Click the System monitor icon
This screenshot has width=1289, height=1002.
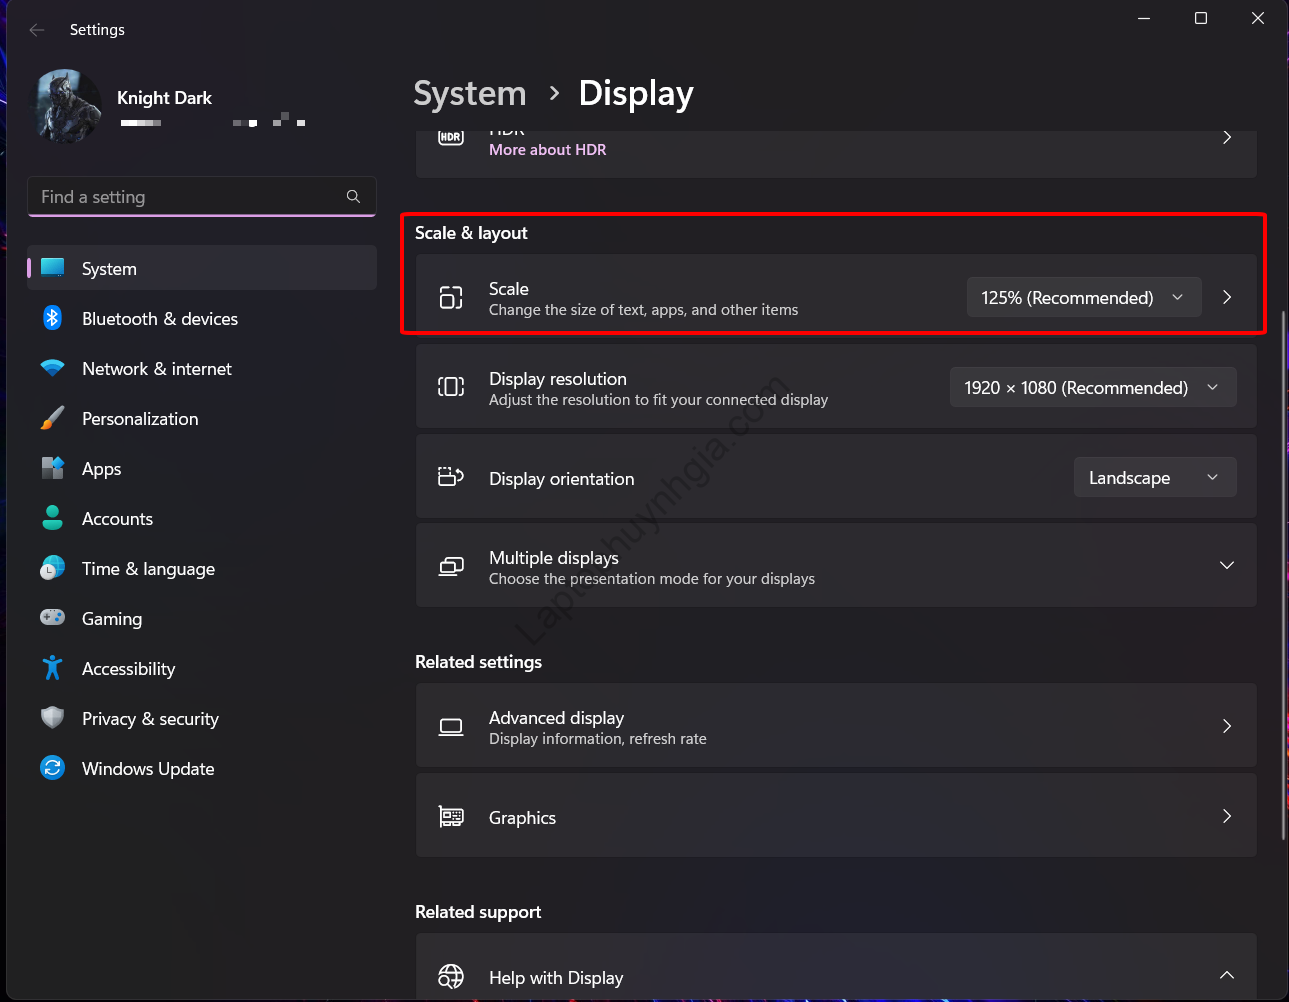[53, 268]
